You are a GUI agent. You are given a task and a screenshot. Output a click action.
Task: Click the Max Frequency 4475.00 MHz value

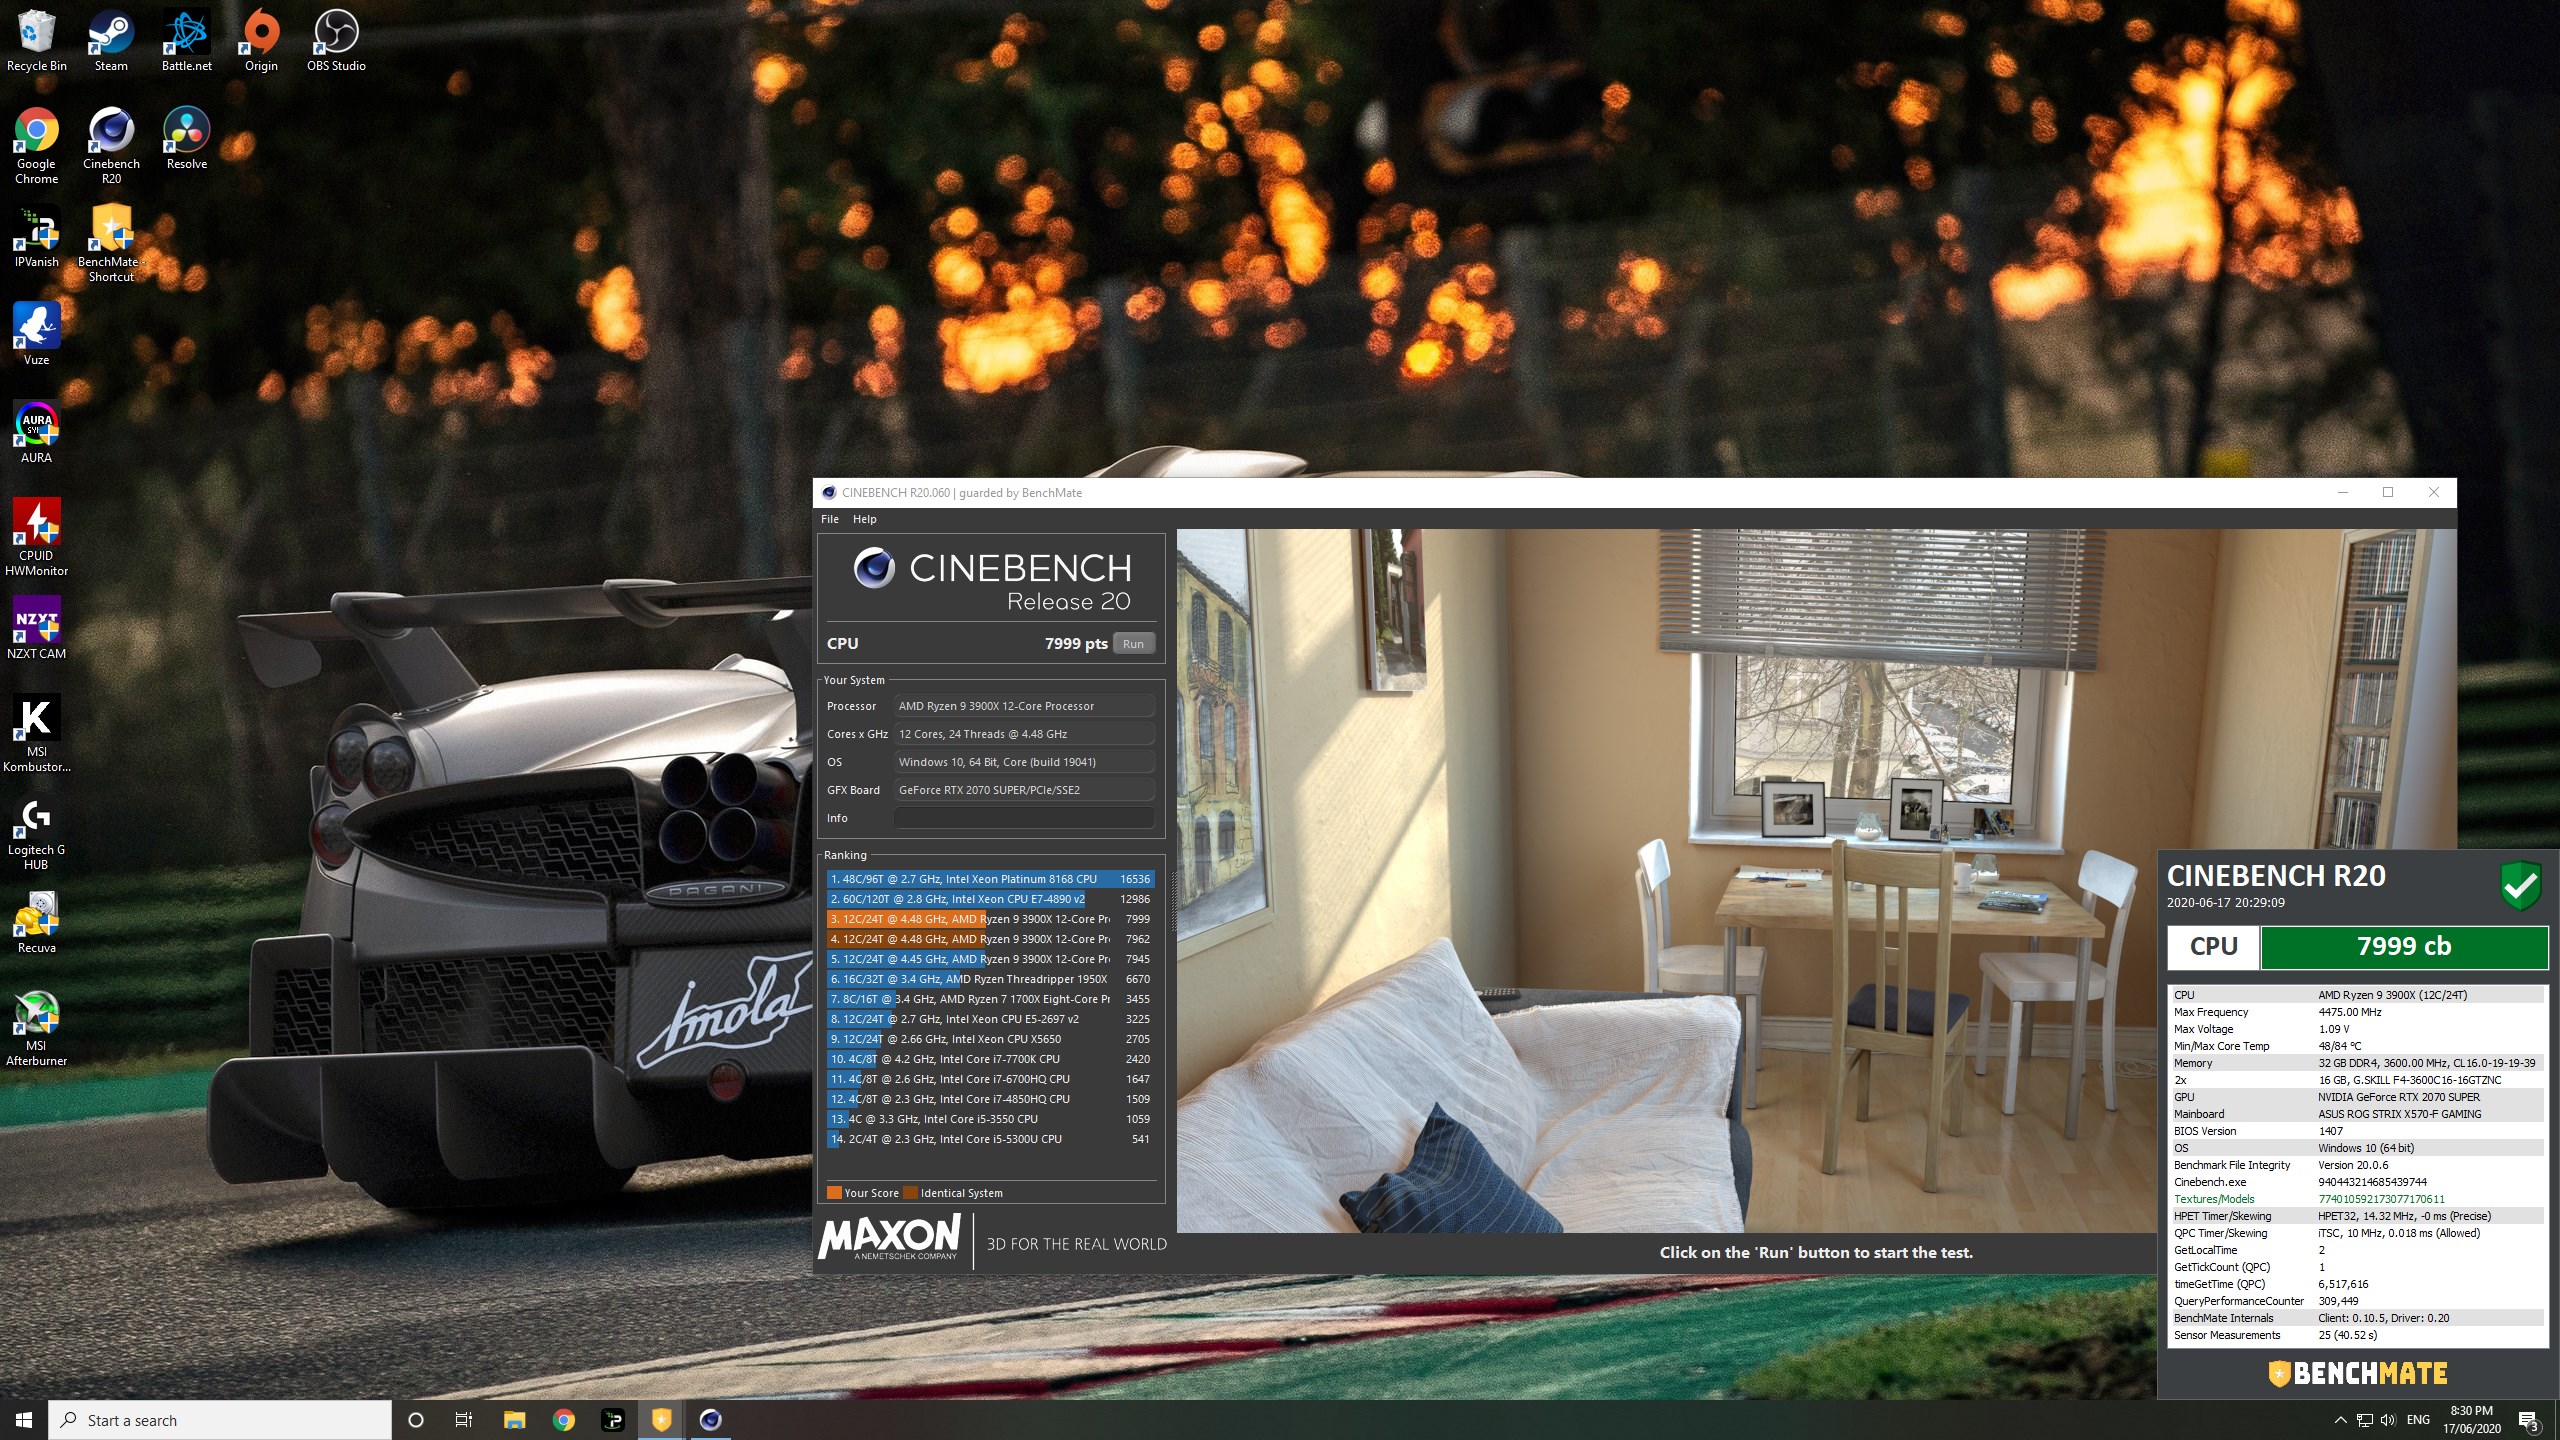point(2350,1012)
